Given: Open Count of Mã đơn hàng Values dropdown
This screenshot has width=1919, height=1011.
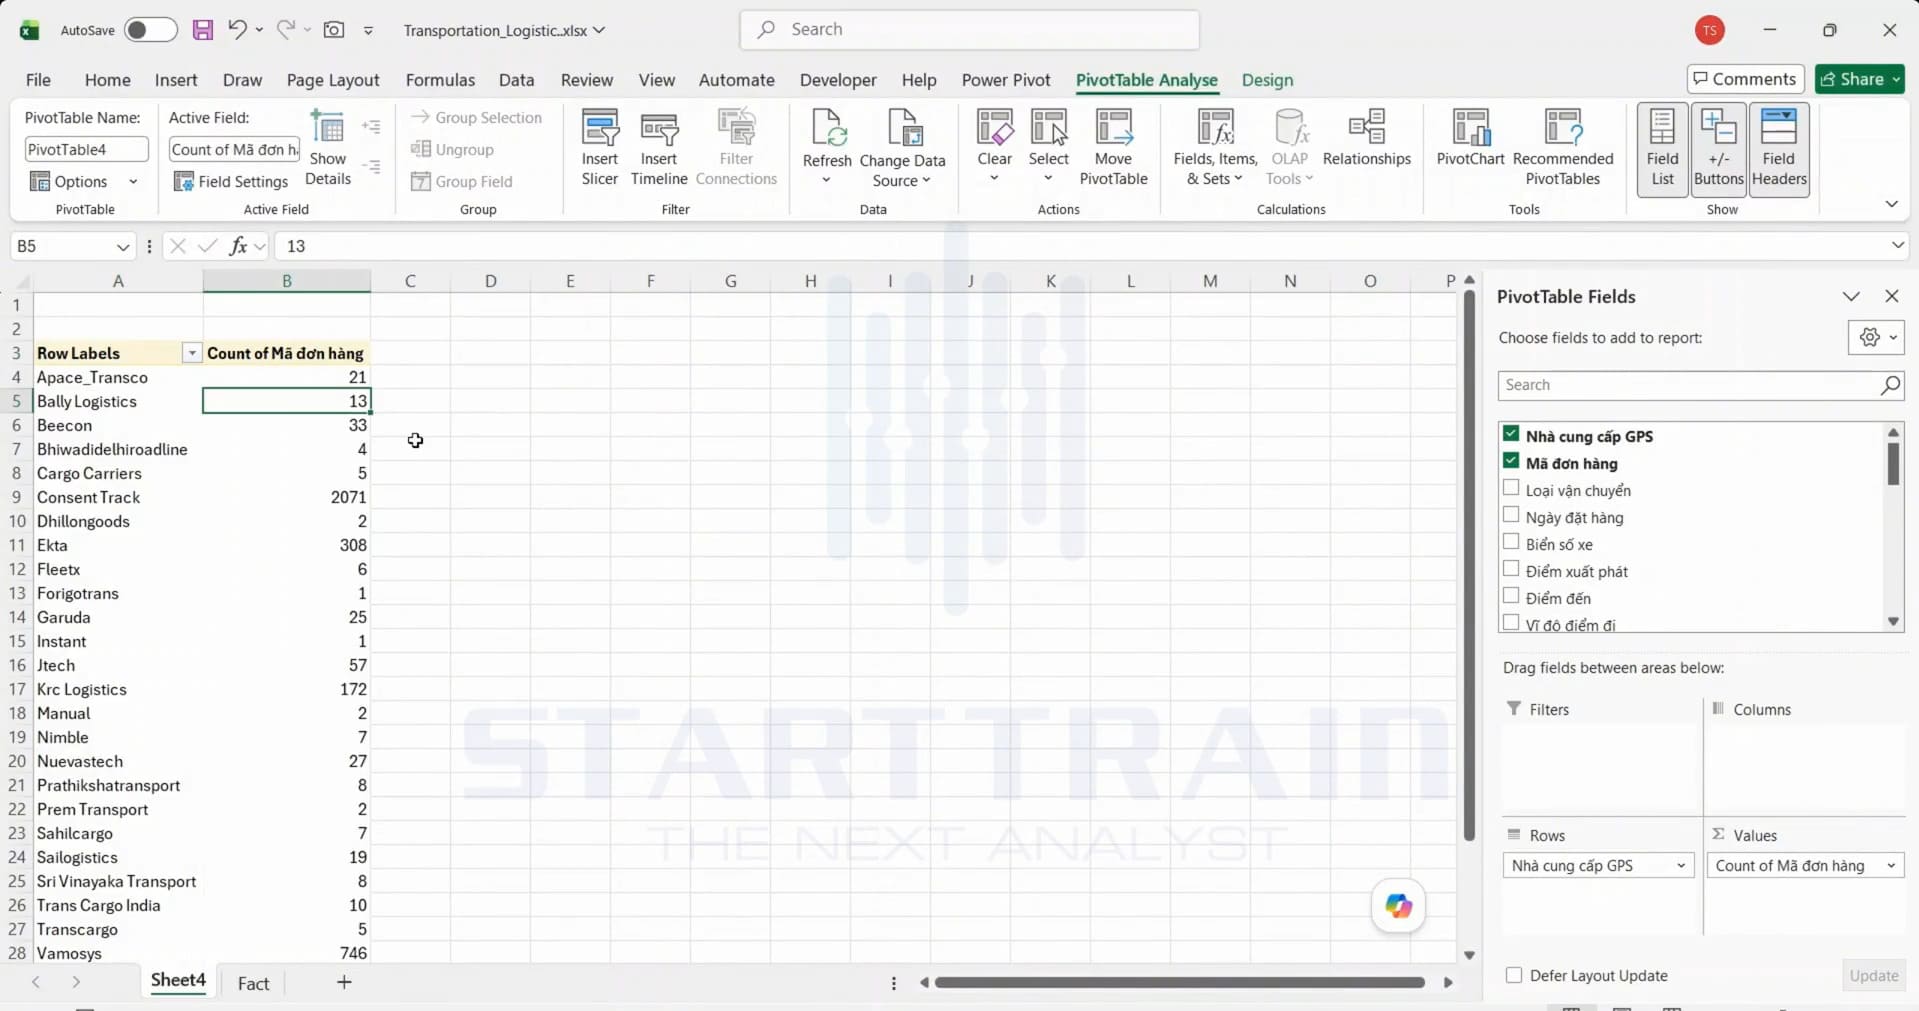Looking at the screenshot, I should tap(1891, 866).
